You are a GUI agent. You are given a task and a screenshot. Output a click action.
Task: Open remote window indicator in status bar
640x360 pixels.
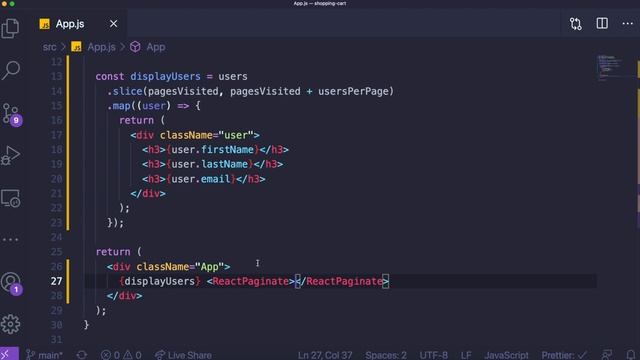pos(9,354)
